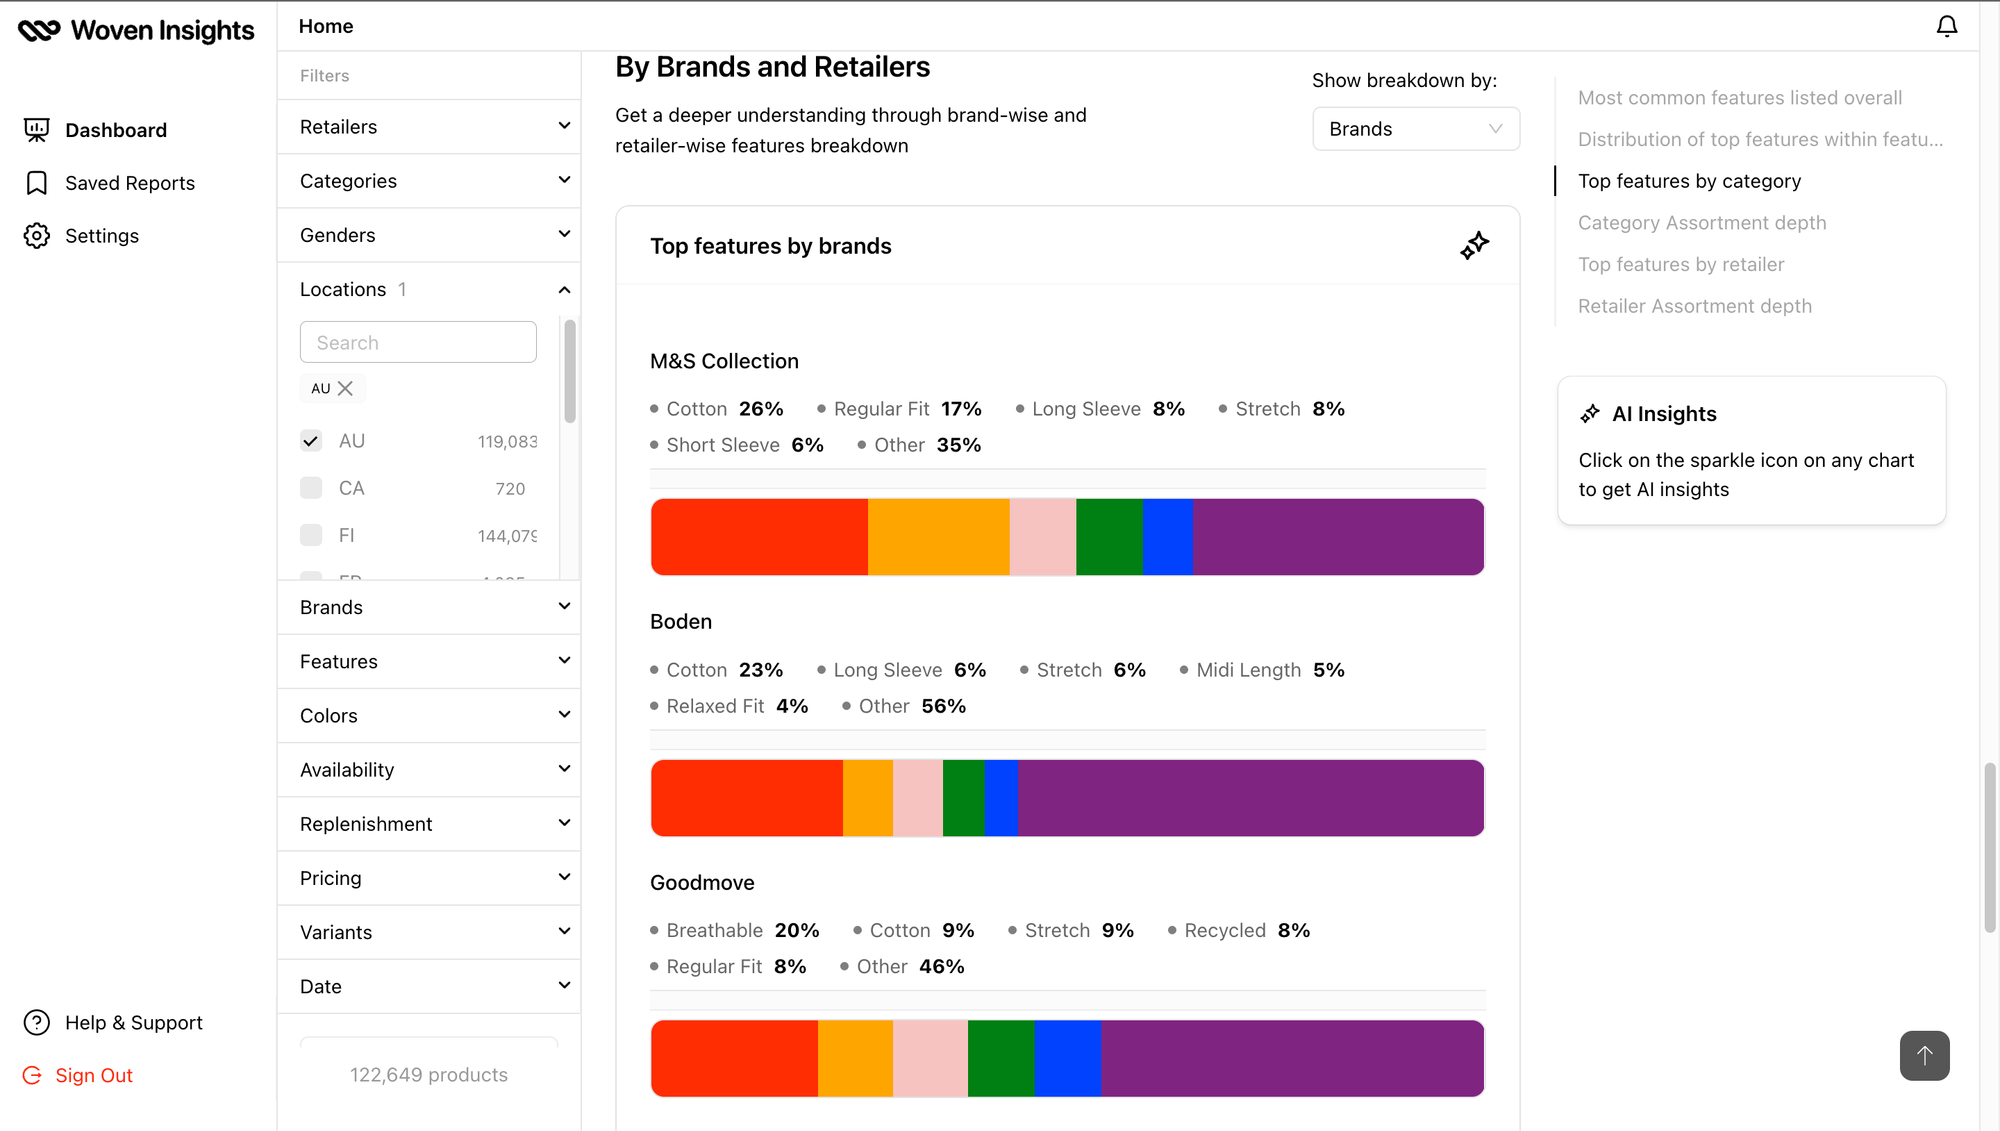Click the M&S Collection brand heading
The width and height of the screenshot is (2000, 1131).
click(x=724, y=361)
